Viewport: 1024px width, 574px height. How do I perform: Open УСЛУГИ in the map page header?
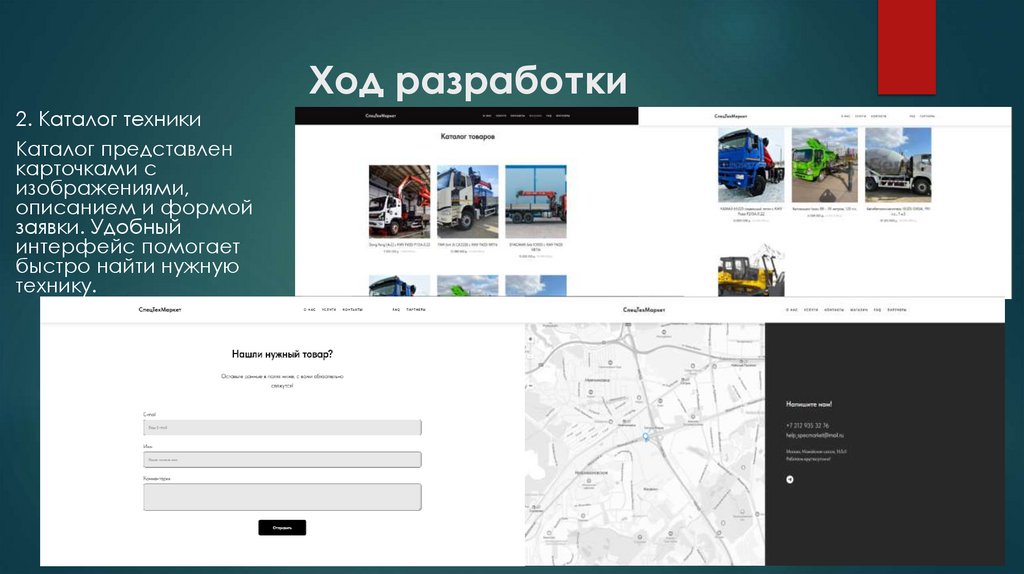[811, 310]
